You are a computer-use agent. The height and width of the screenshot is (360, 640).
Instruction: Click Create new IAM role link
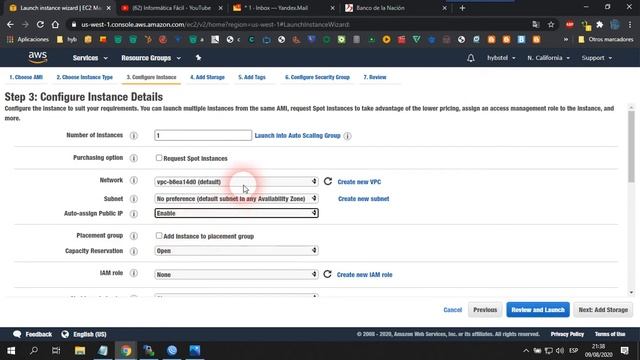tap(364, 275)
